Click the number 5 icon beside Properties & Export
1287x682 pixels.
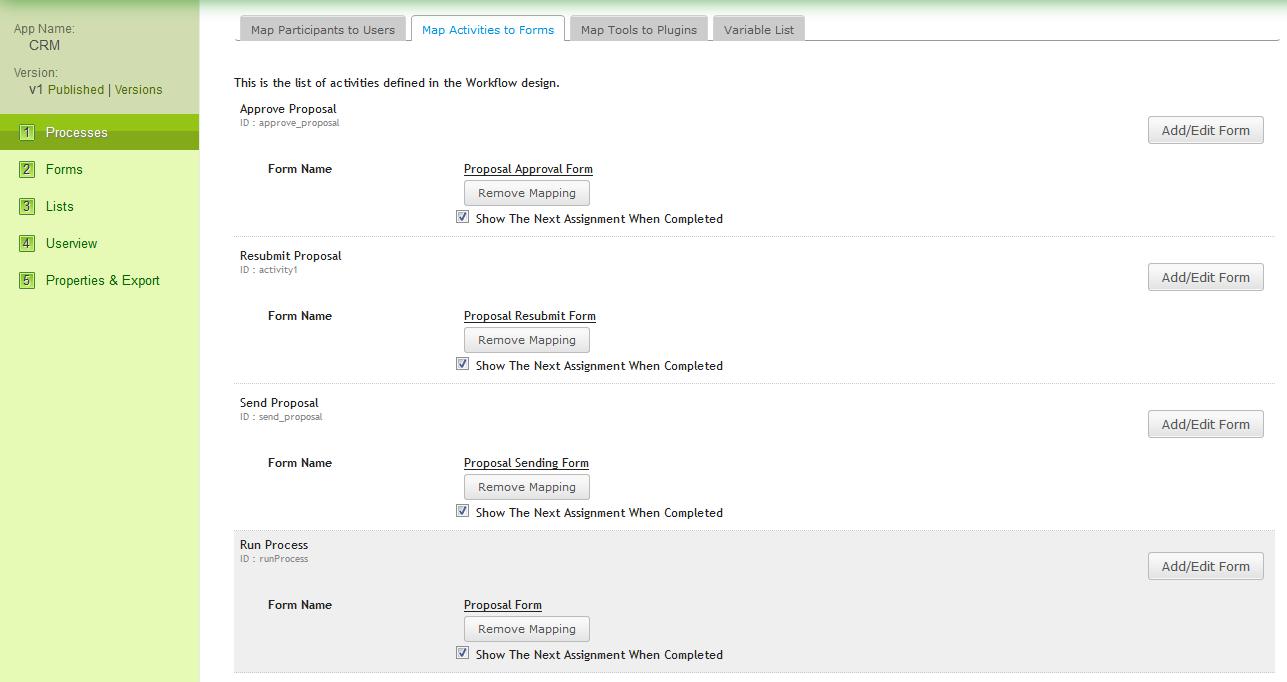pyautogui.click(x=27, y=280)
